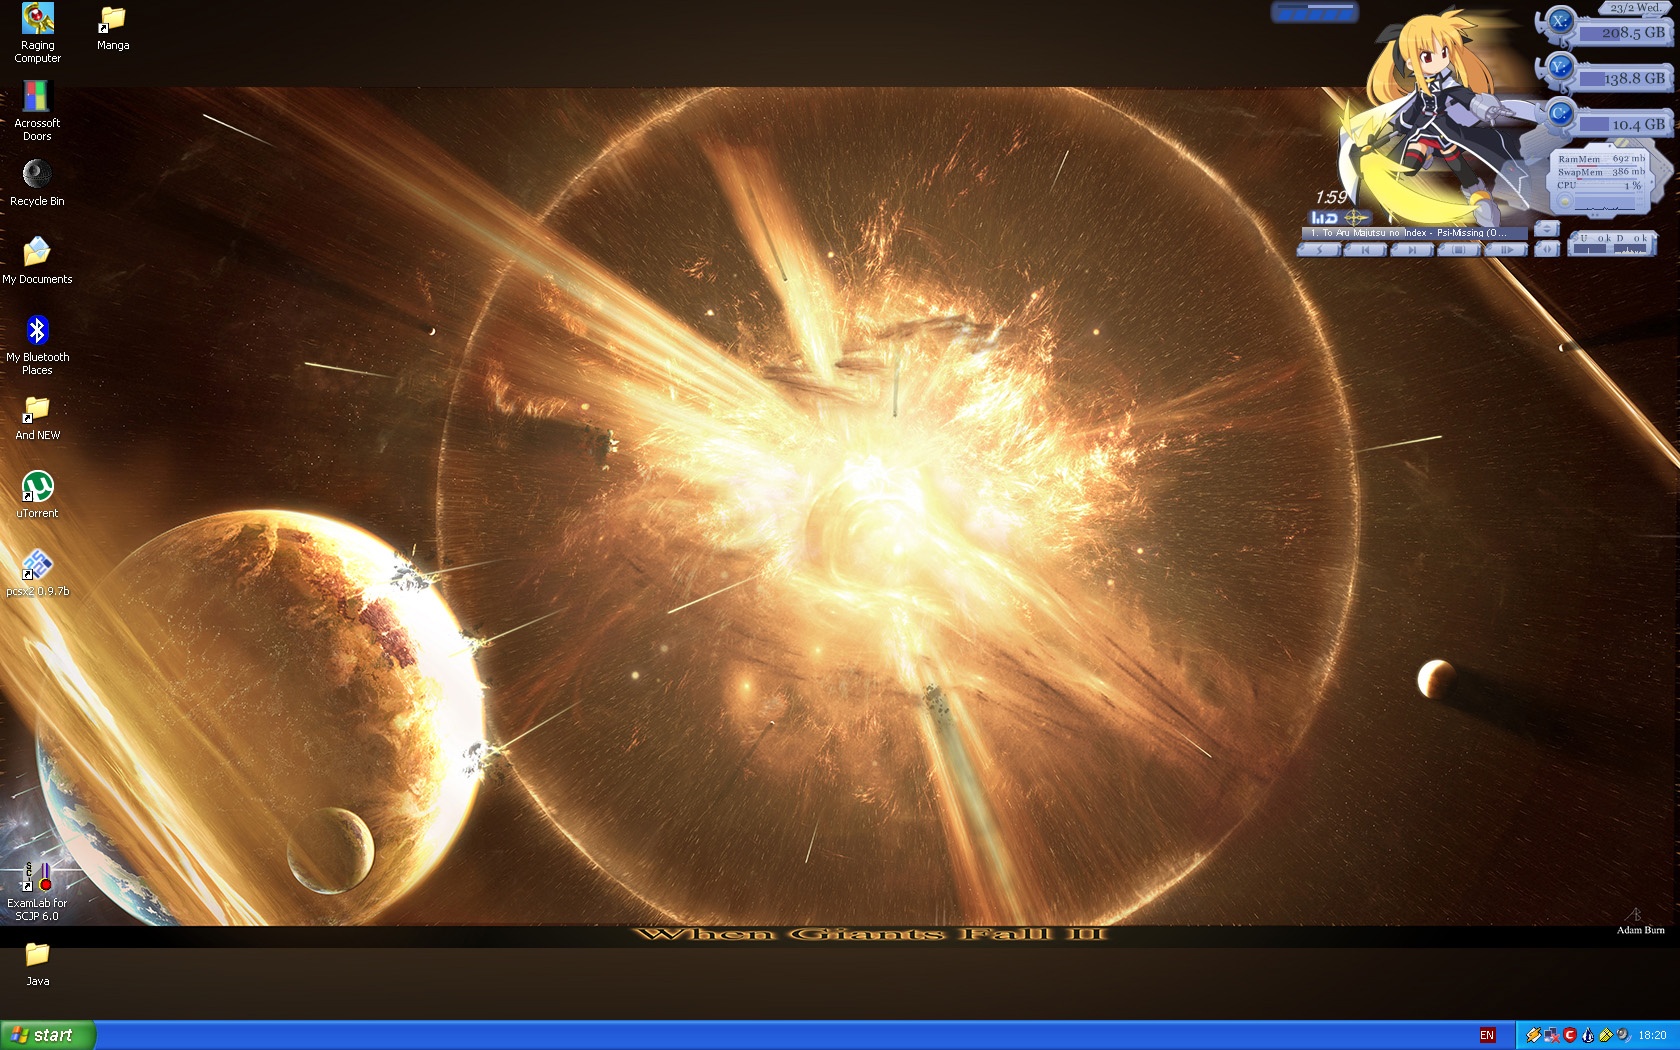Viewport: 1680px width, 1050px height.
Task: Click the Y: drive orb widget
Action: click(x=1559, y=67)
